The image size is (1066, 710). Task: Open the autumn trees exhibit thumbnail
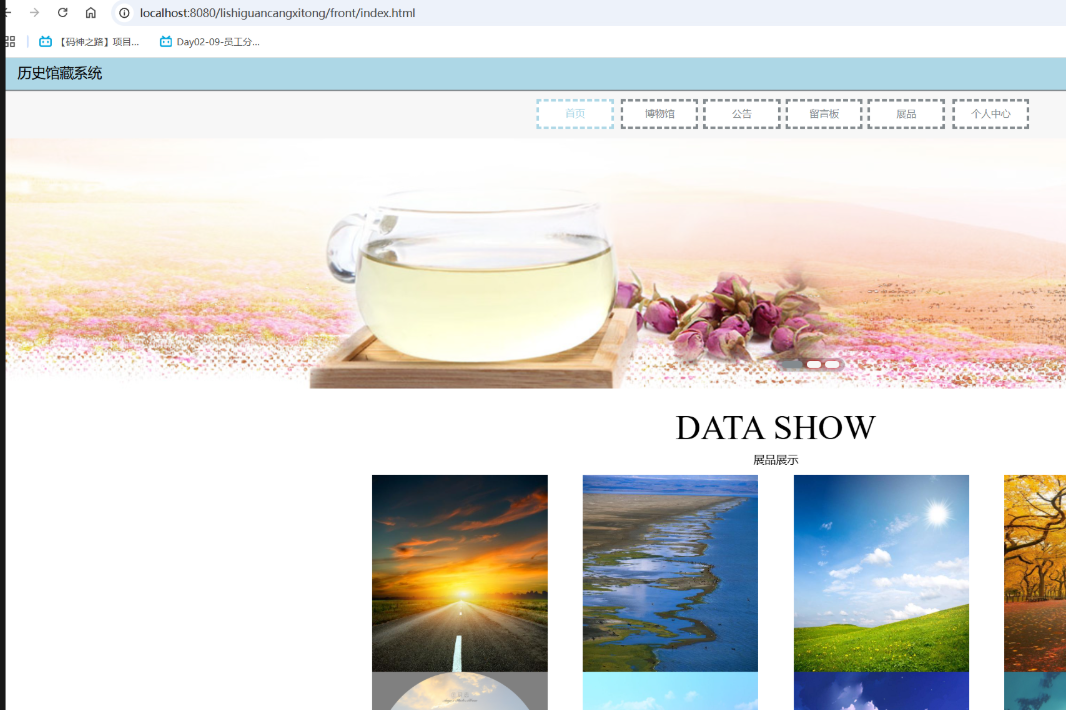[1035, 573]
